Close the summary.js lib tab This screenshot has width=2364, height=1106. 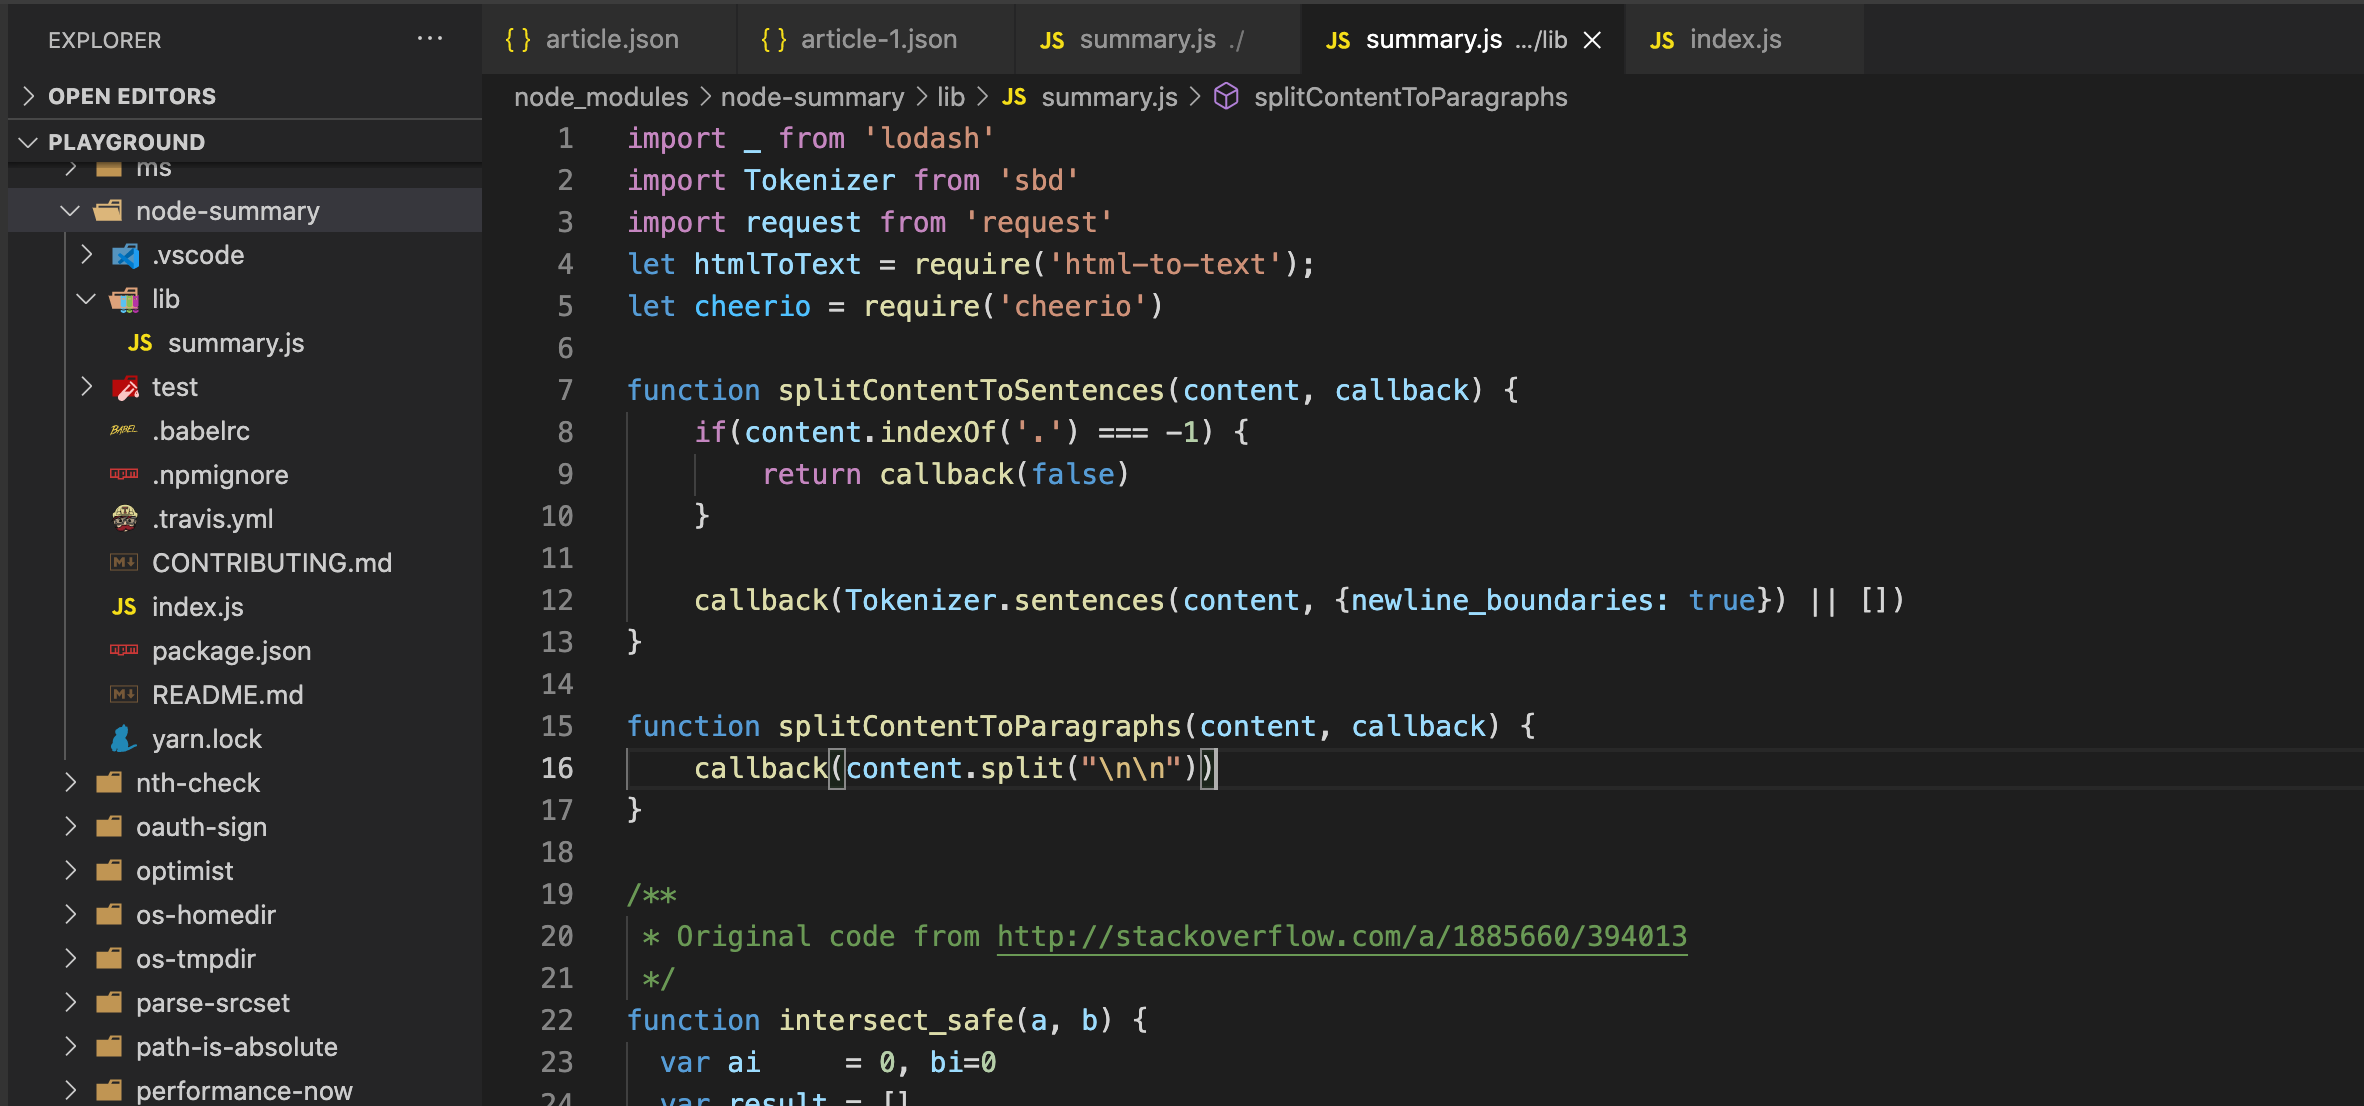1592,40
